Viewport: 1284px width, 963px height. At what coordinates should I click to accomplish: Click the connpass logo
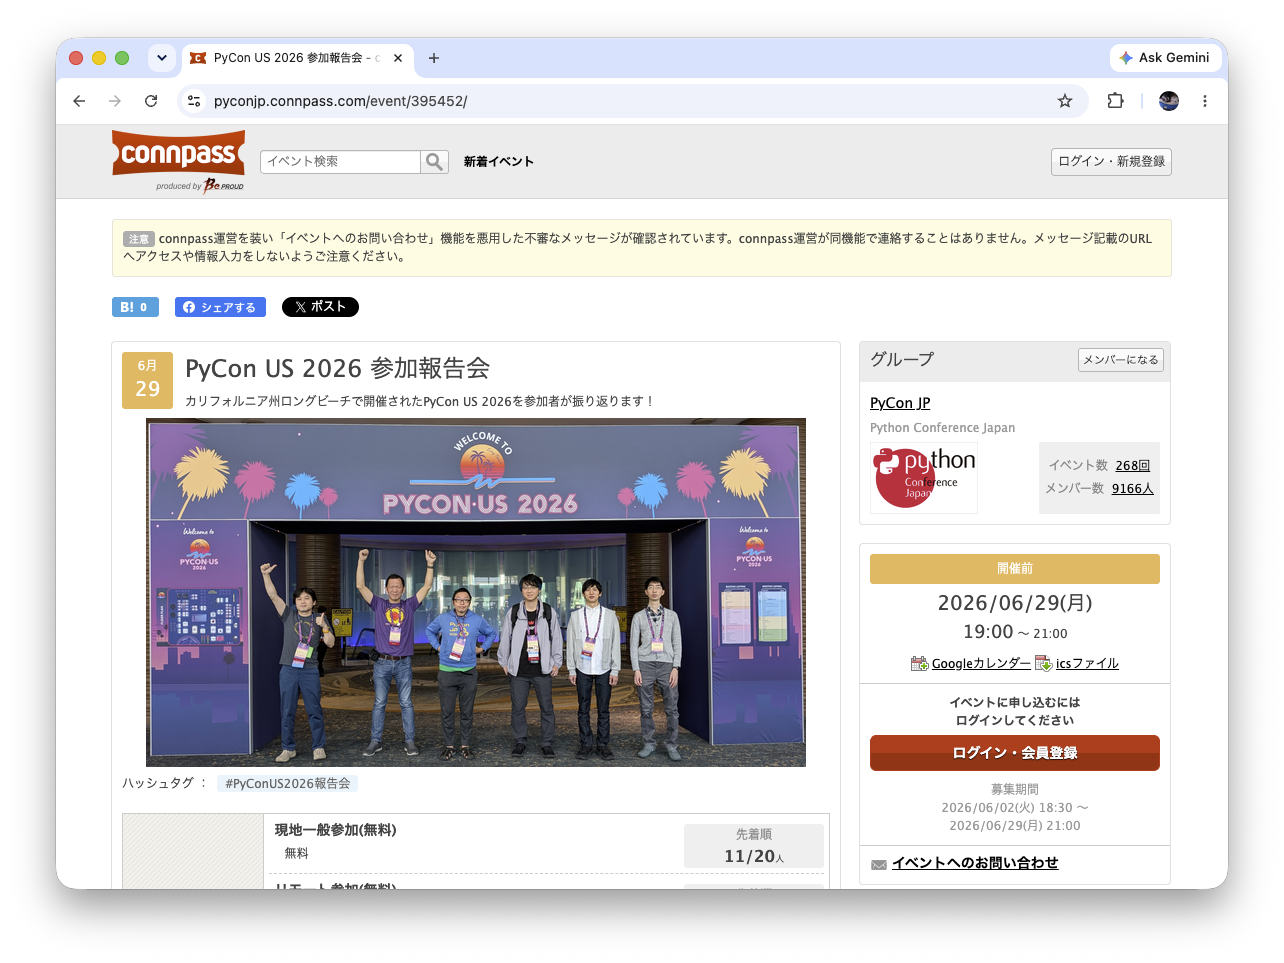point(179,155)
